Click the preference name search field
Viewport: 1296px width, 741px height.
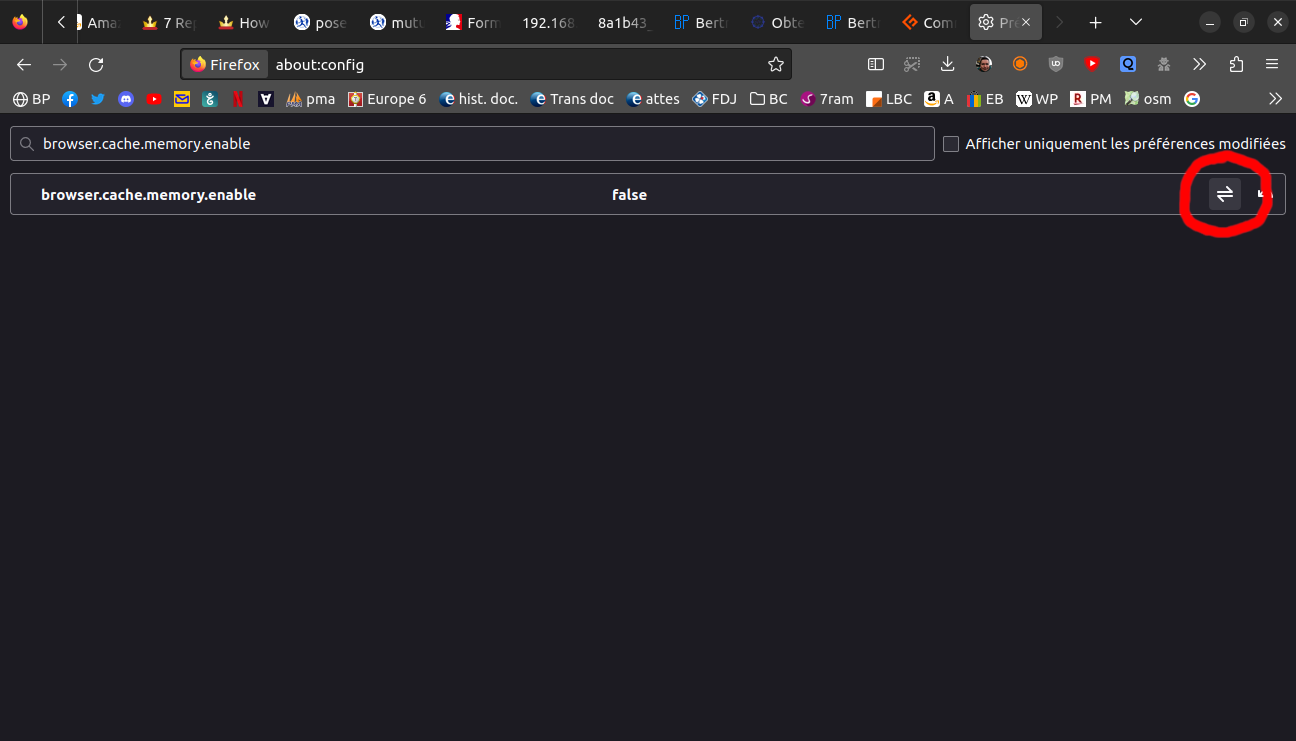click(x=472, y=144)
